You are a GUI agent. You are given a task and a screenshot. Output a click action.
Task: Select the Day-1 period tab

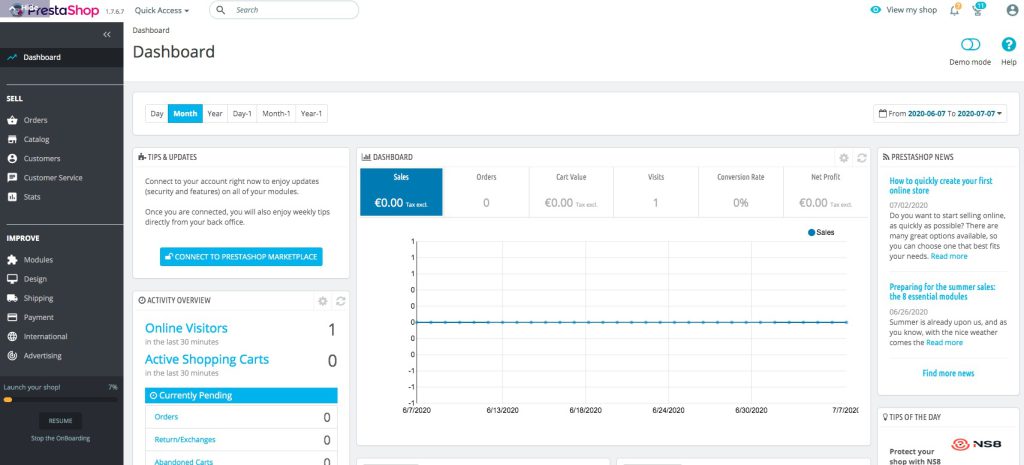(x=242, y=114)
